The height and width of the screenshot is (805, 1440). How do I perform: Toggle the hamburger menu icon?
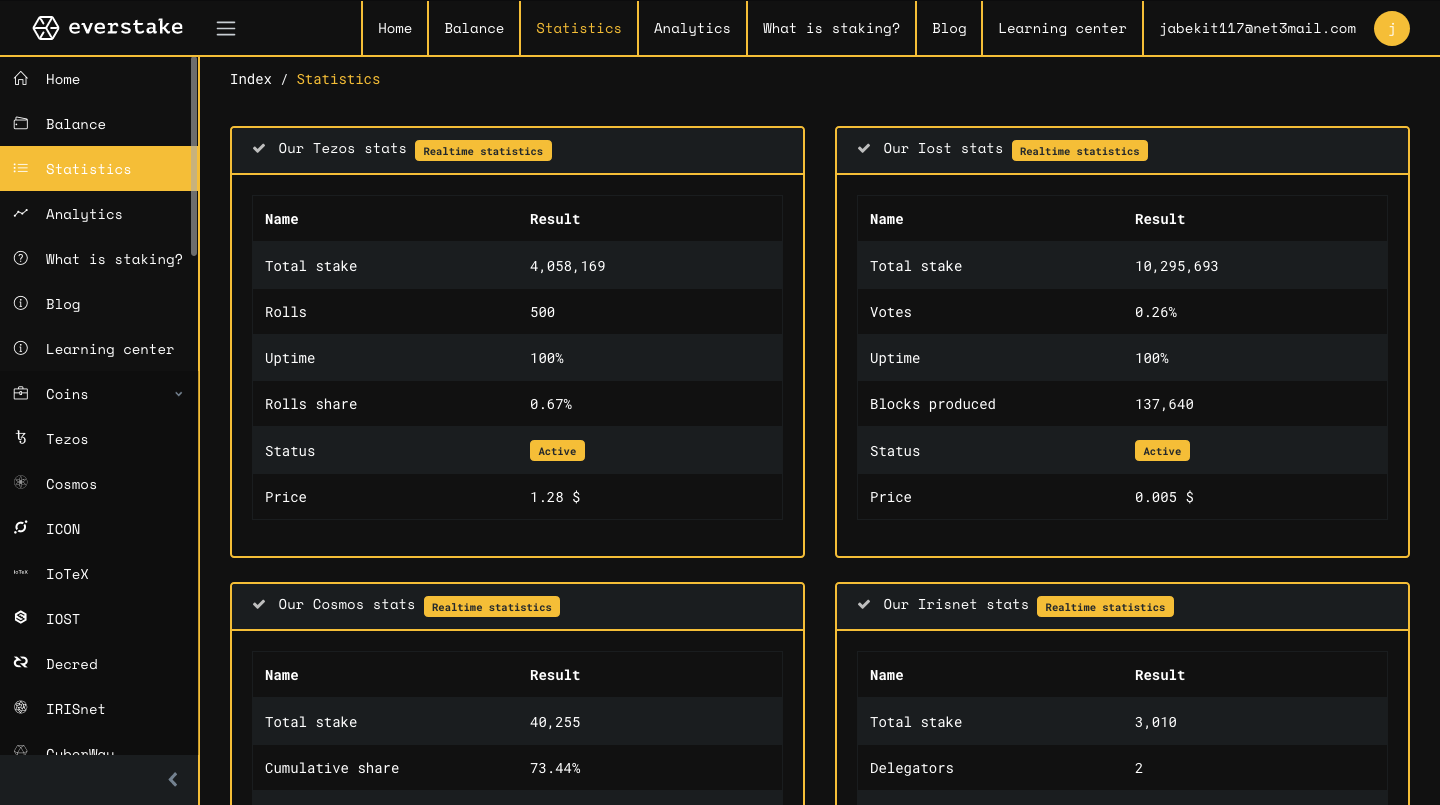pos(226,28)
